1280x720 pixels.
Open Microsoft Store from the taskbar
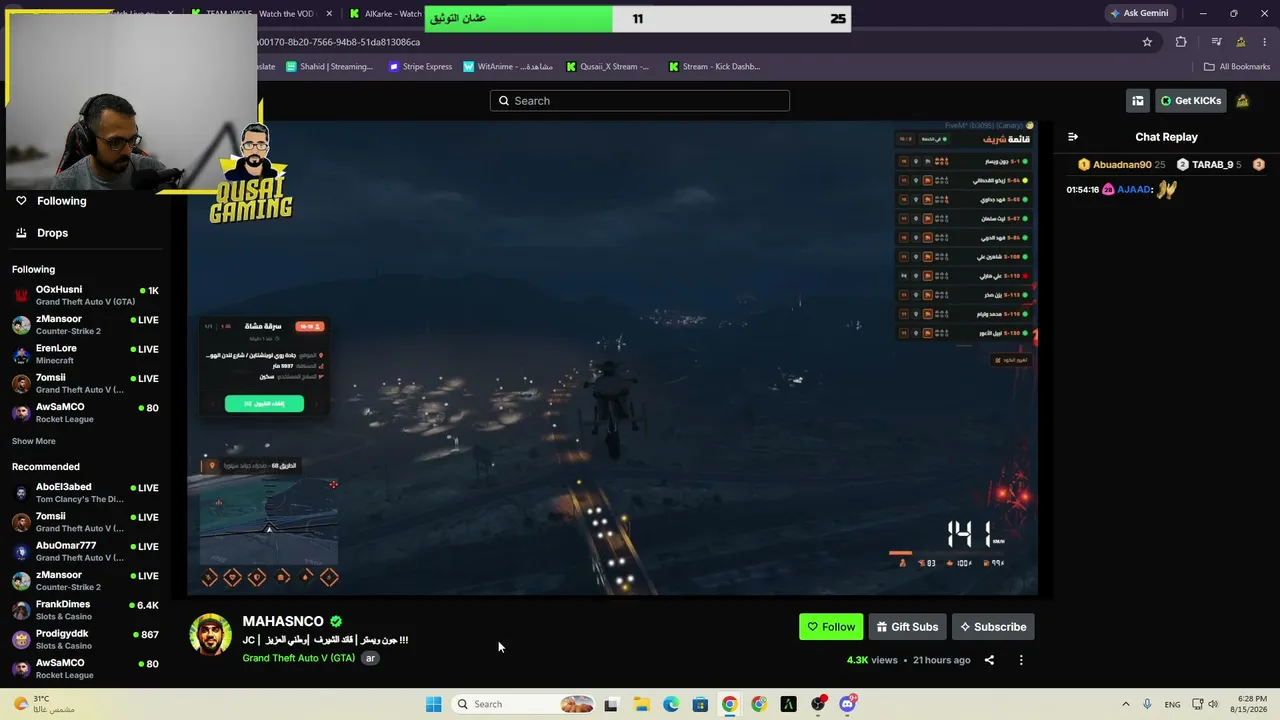pos(700,704)
